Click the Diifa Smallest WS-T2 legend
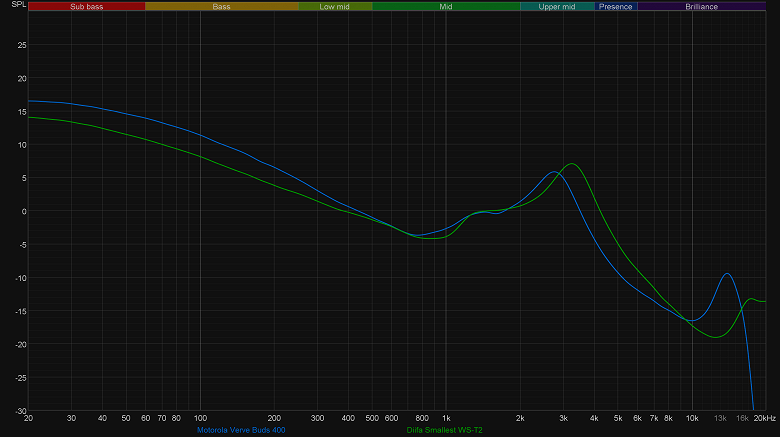 point(444,430)
